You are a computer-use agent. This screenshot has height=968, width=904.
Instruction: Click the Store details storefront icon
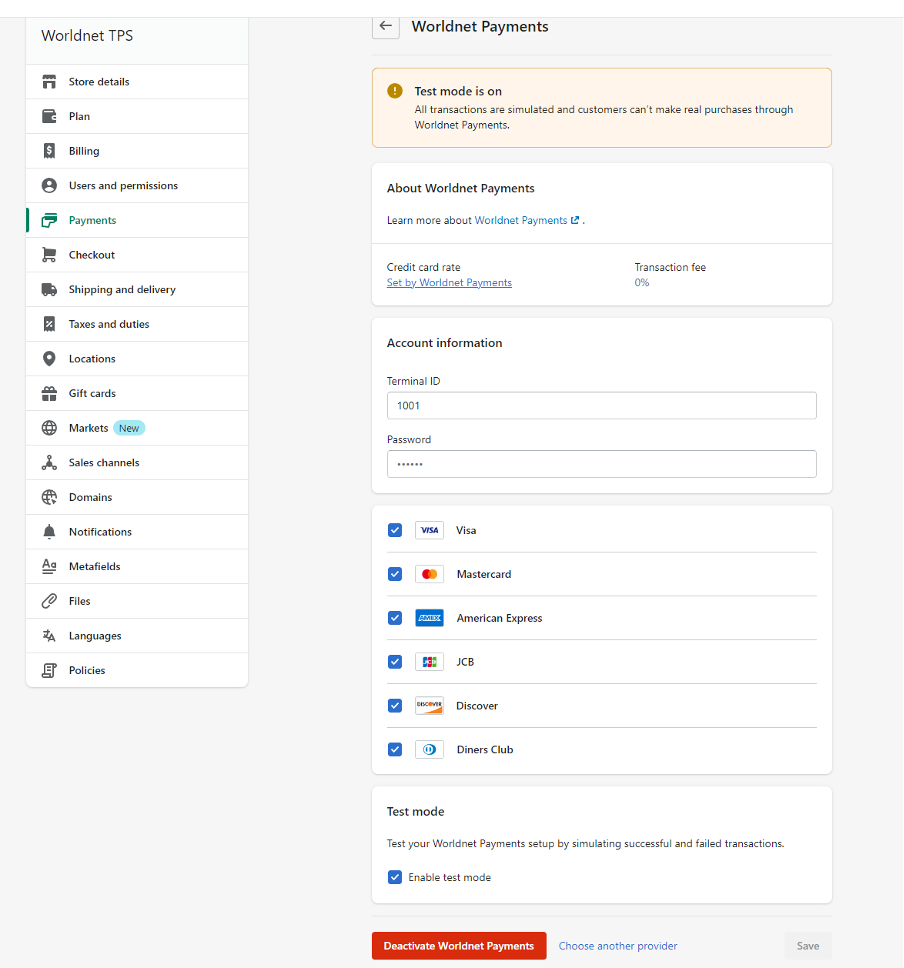(x=49, y=81)
